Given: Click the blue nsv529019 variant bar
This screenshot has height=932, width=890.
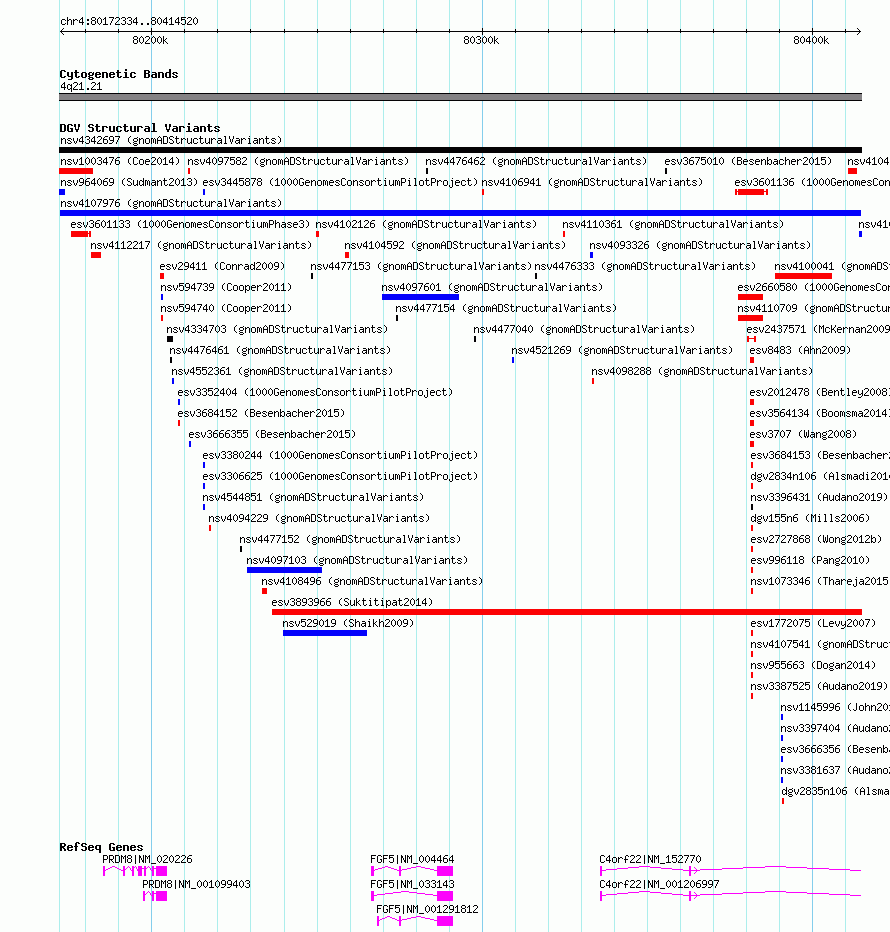Looking at the screenshot, I should [x=325, y=633].
